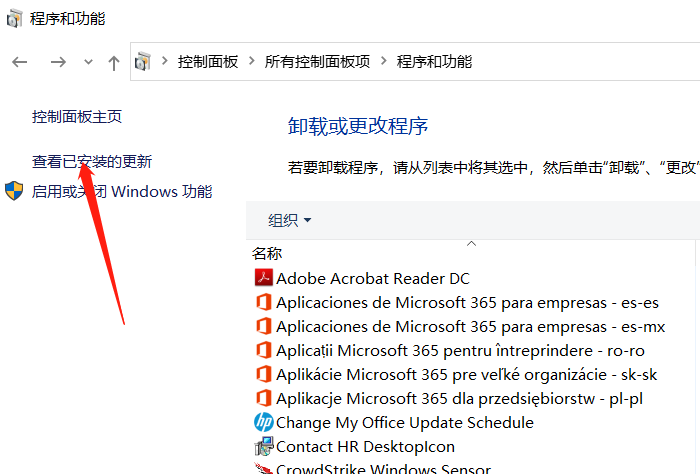Click the shield icon beside Windows 功能
700x474 pixels.
[x=15, y=191]
